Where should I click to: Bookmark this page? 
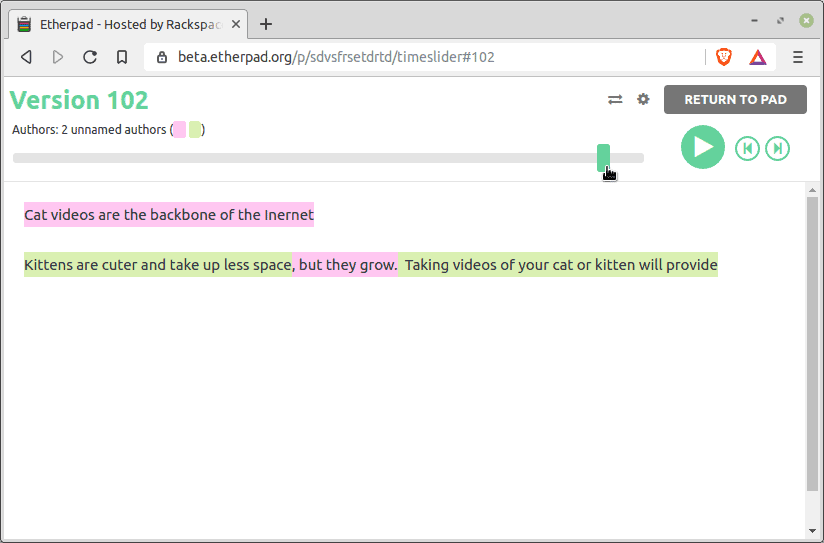[122, 57]
